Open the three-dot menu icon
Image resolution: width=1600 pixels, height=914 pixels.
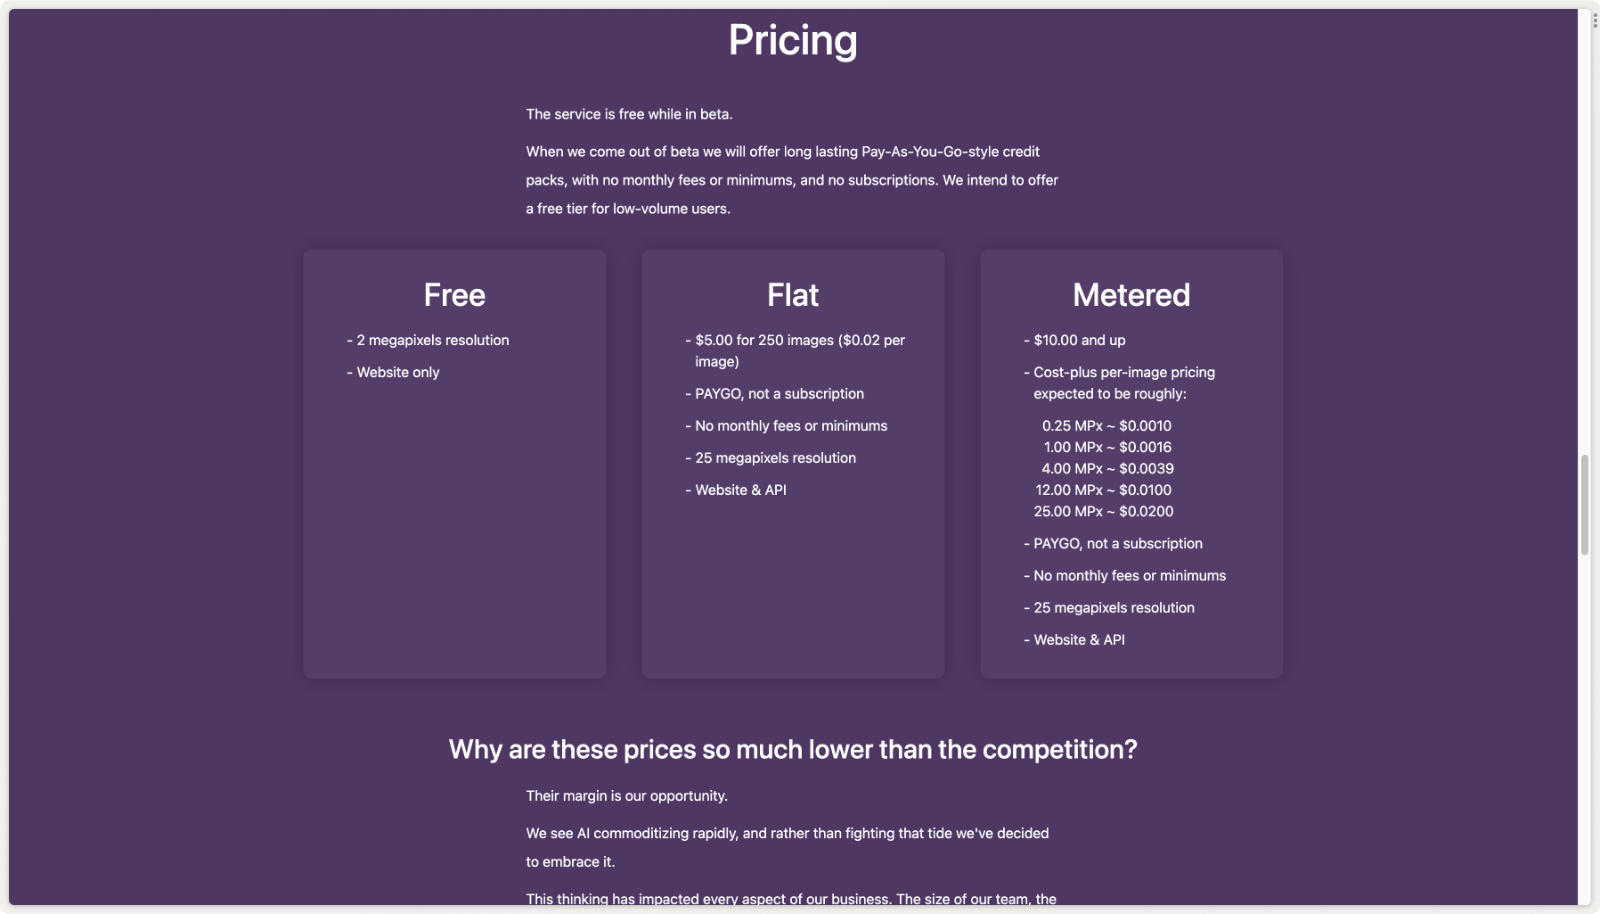tap(1594, 20)
